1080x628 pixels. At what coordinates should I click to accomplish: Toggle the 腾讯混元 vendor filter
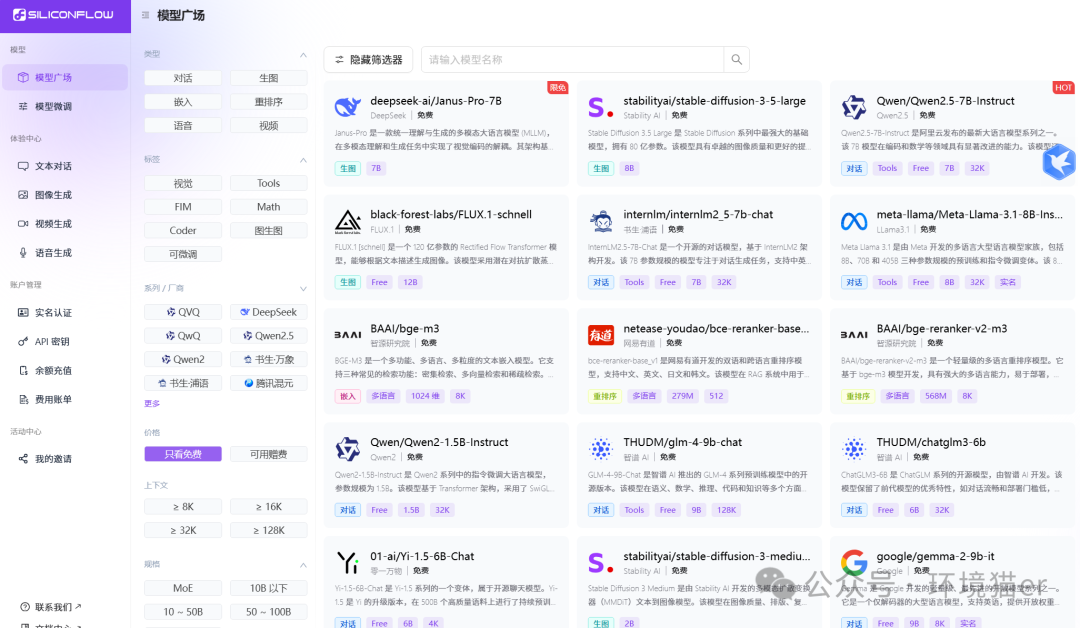[269, 383]
